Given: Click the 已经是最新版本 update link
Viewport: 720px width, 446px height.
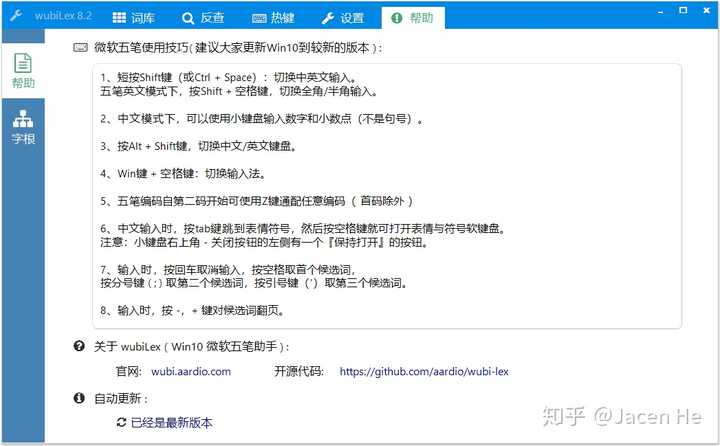Looking at the screenshot, I should click(x=171, y=423).
